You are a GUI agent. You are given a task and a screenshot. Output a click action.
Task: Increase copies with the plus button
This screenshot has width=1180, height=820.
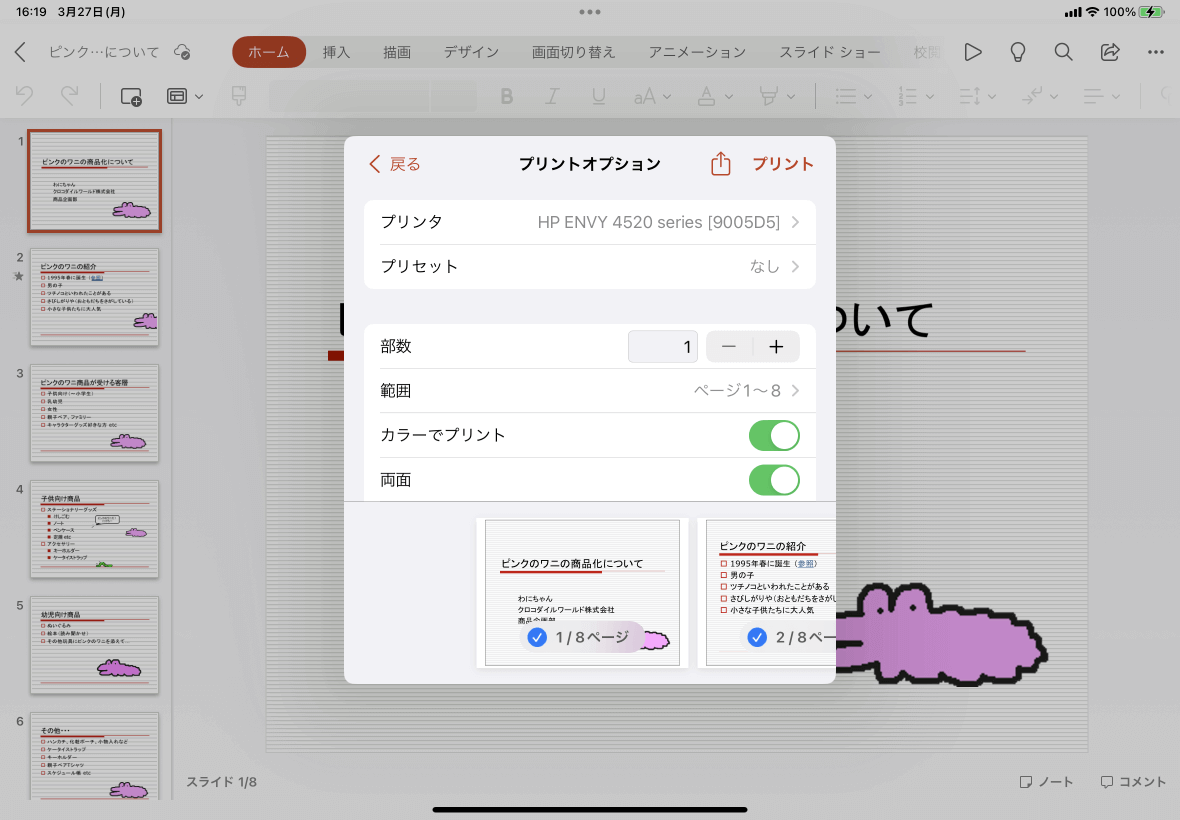(776, 347)
